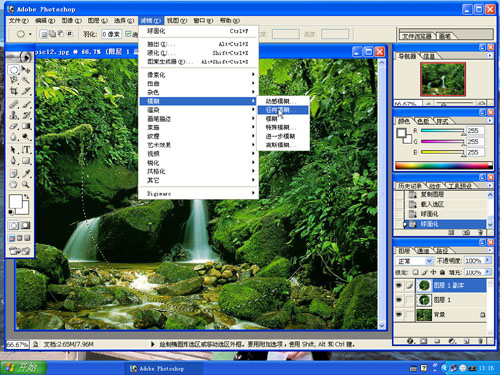Select the Brush tool

[x=26, y=105]
